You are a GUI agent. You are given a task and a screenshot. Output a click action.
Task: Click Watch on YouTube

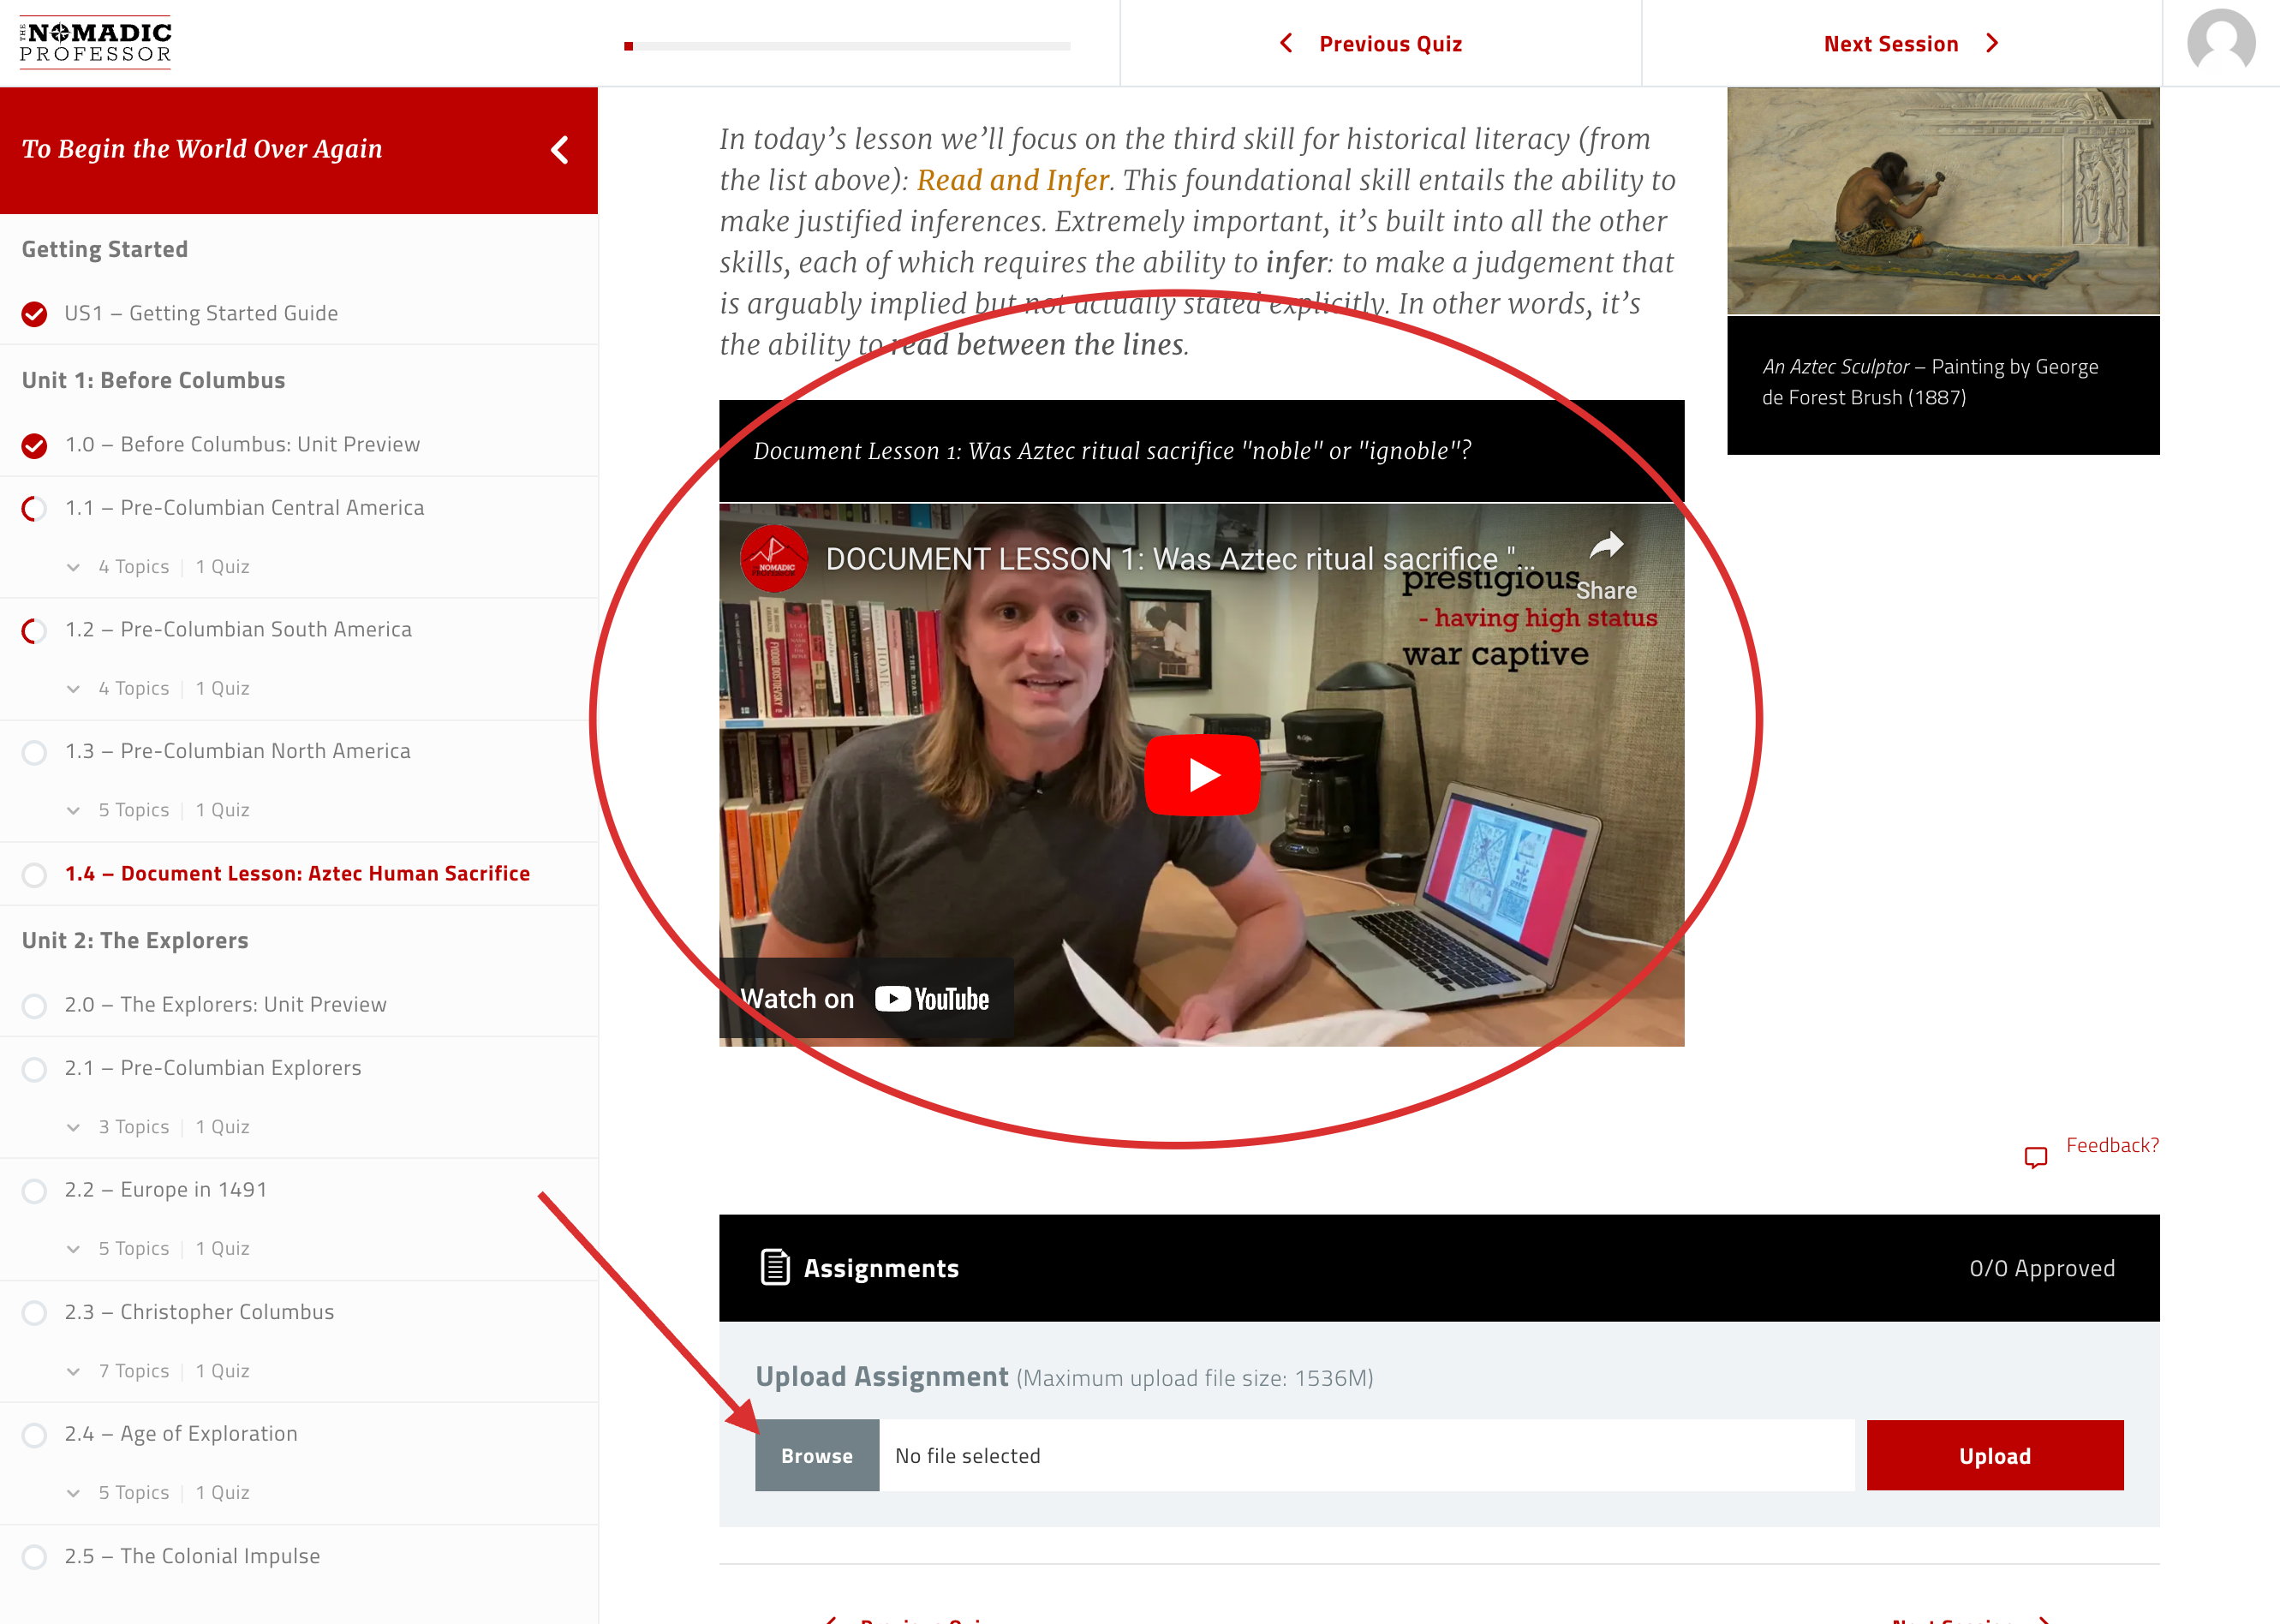coord(865,999)
